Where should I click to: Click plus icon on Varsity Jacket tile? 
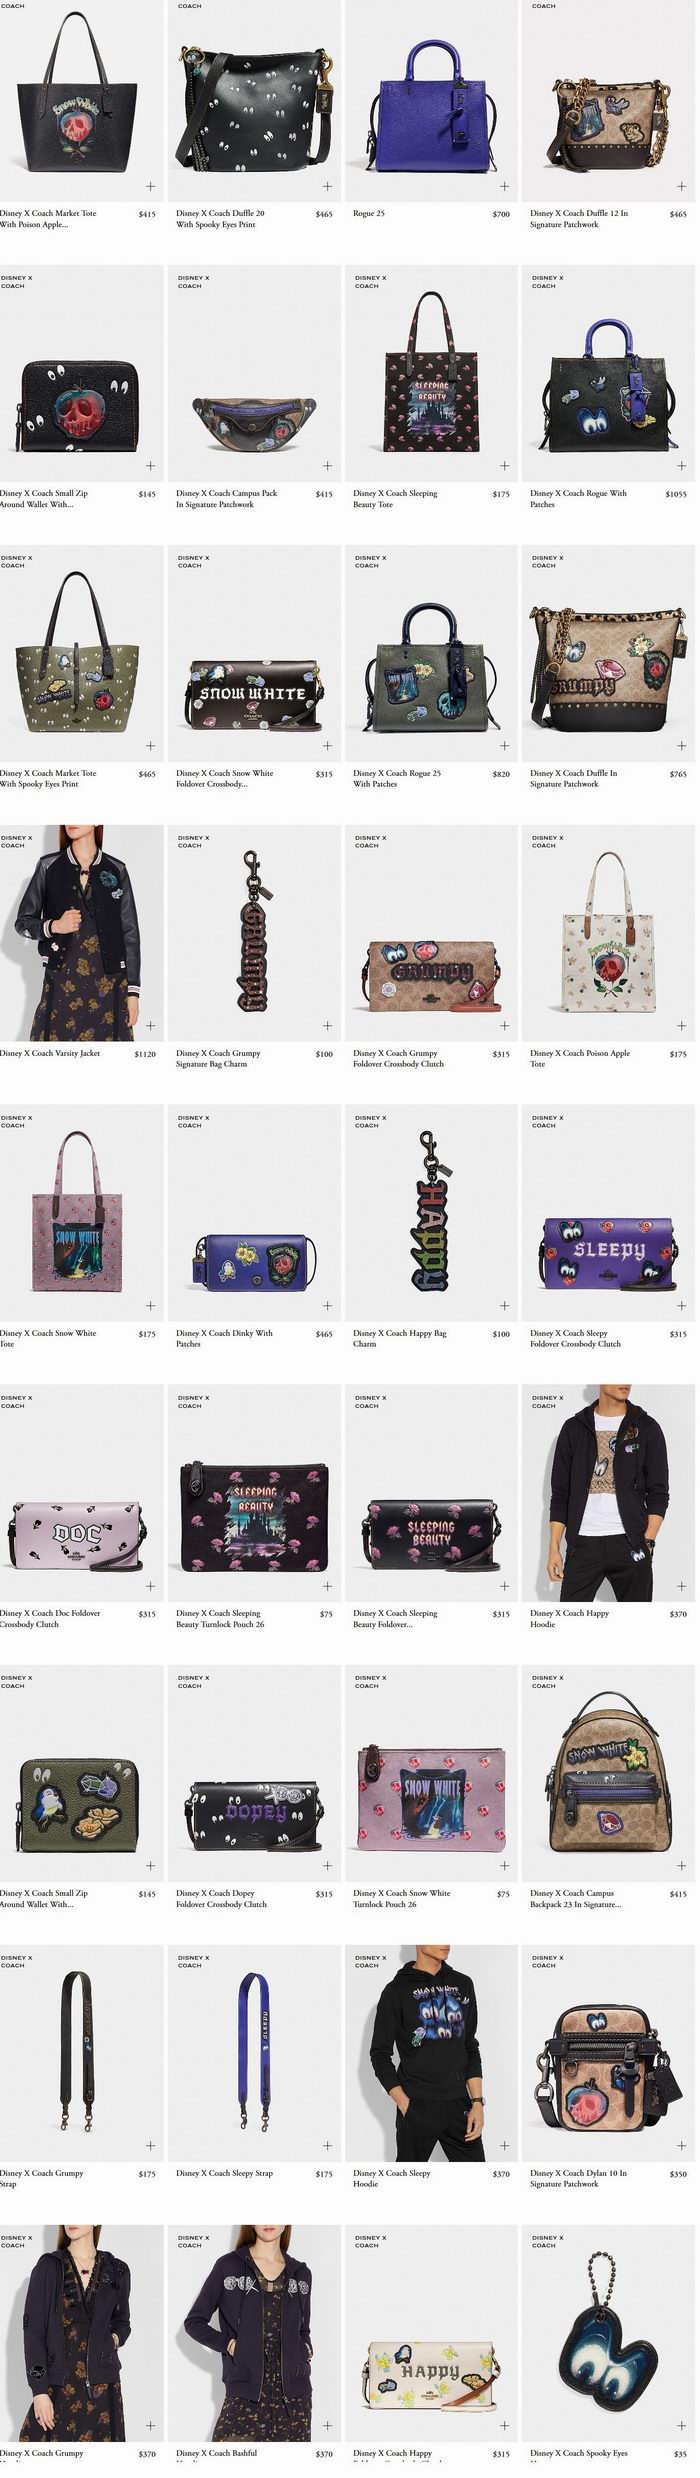[x=150, y=1026]
